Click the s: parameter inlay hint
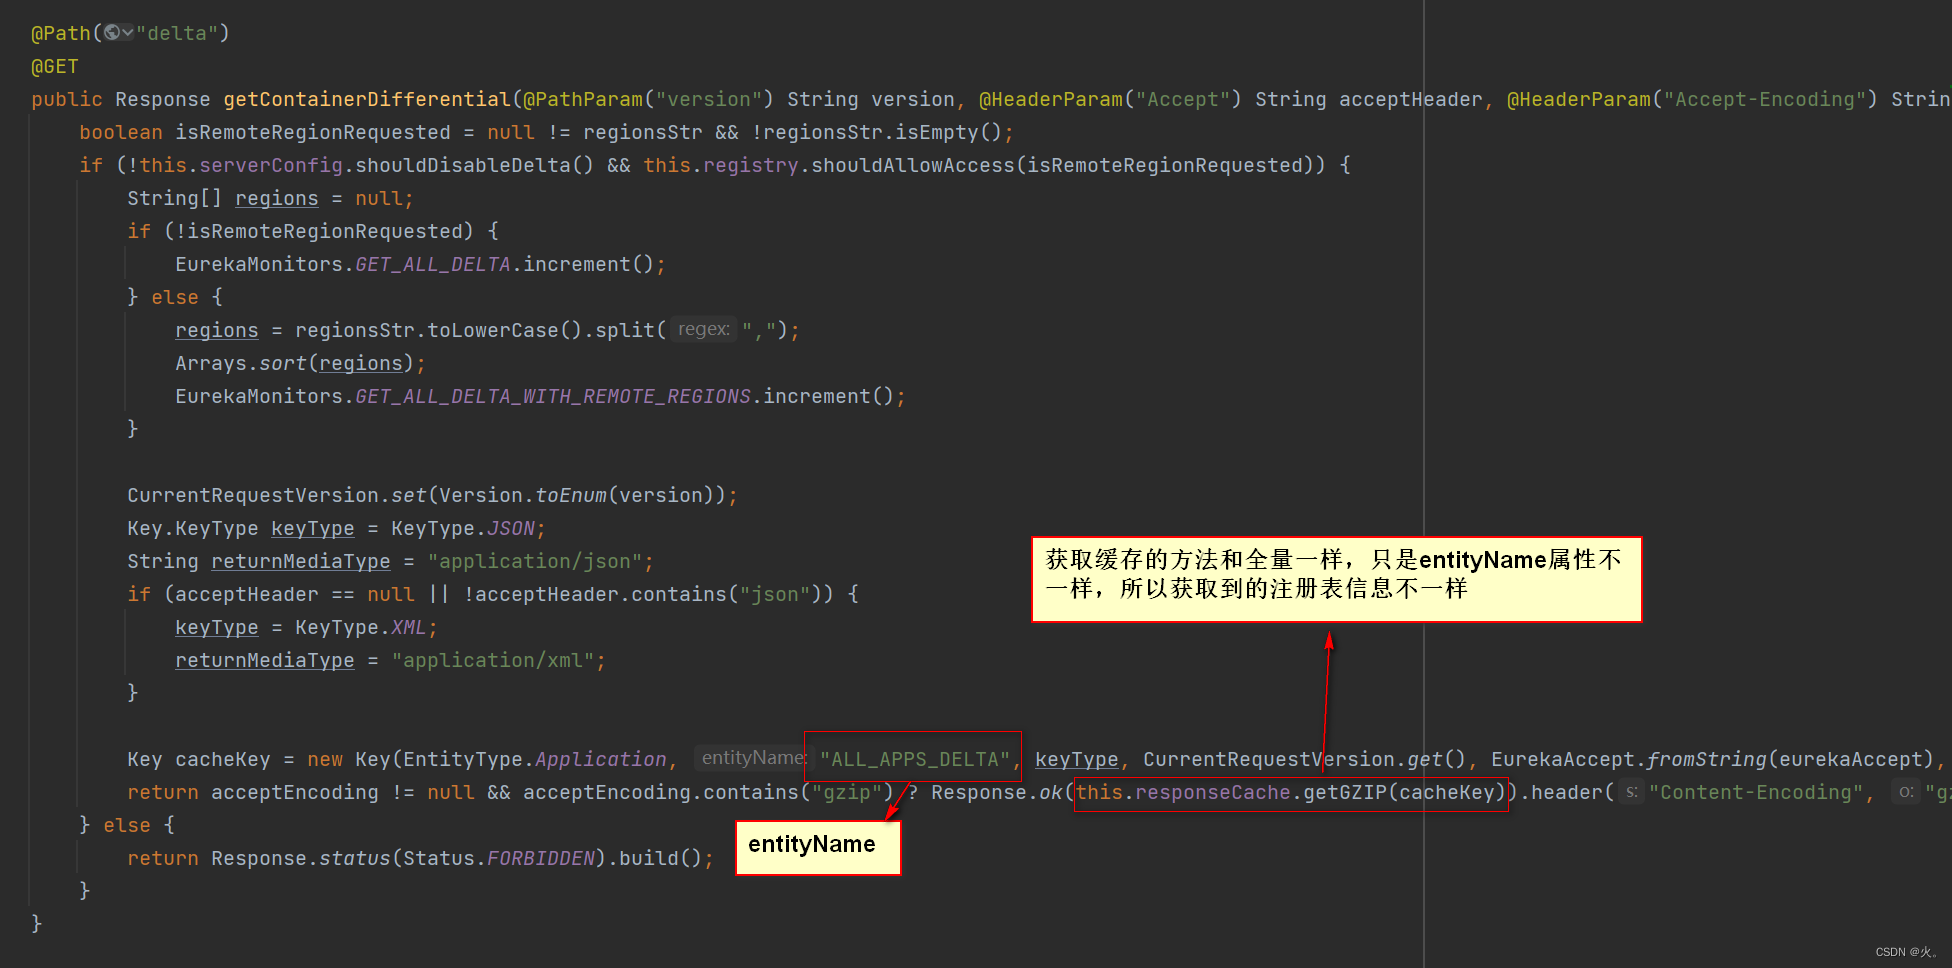The image size is (1952, 968). coord(1631,791)
